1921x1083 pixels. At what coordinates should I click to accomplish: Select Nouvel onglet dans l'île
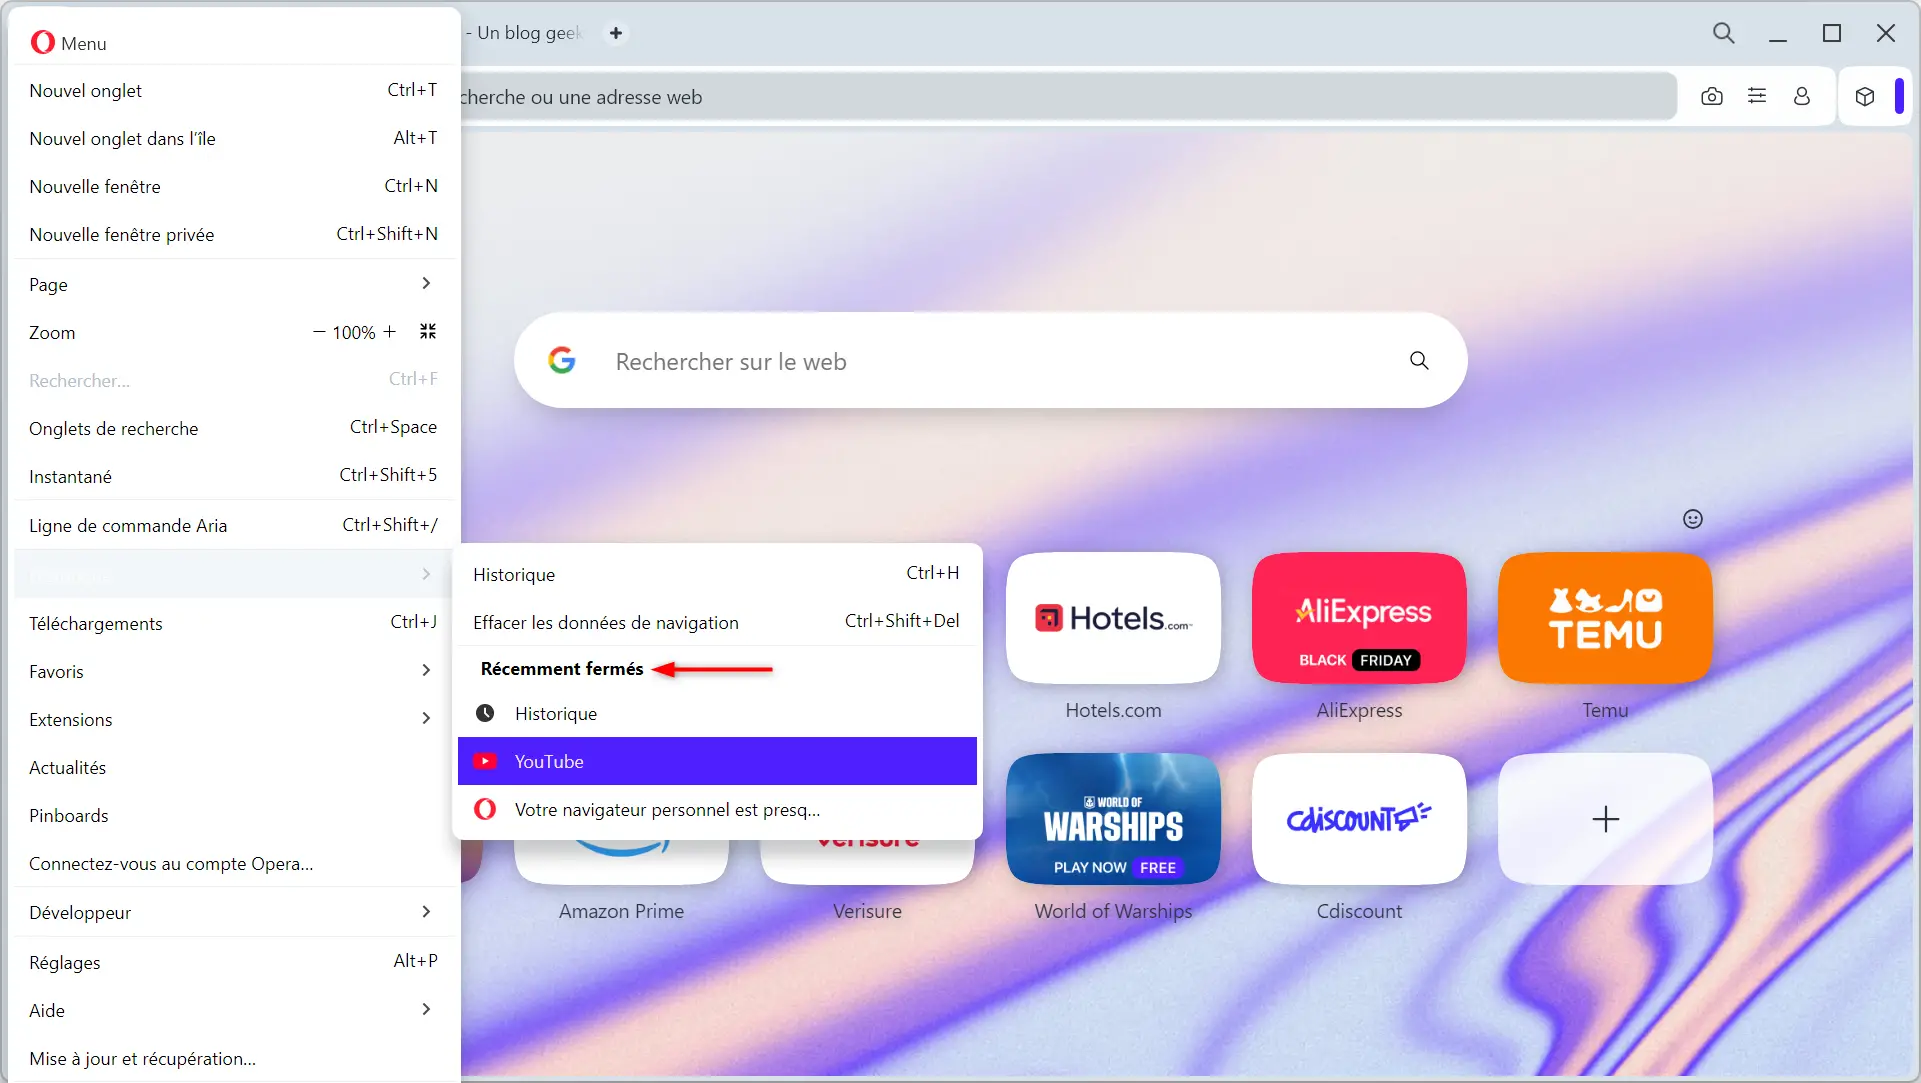tap(235, 138)
